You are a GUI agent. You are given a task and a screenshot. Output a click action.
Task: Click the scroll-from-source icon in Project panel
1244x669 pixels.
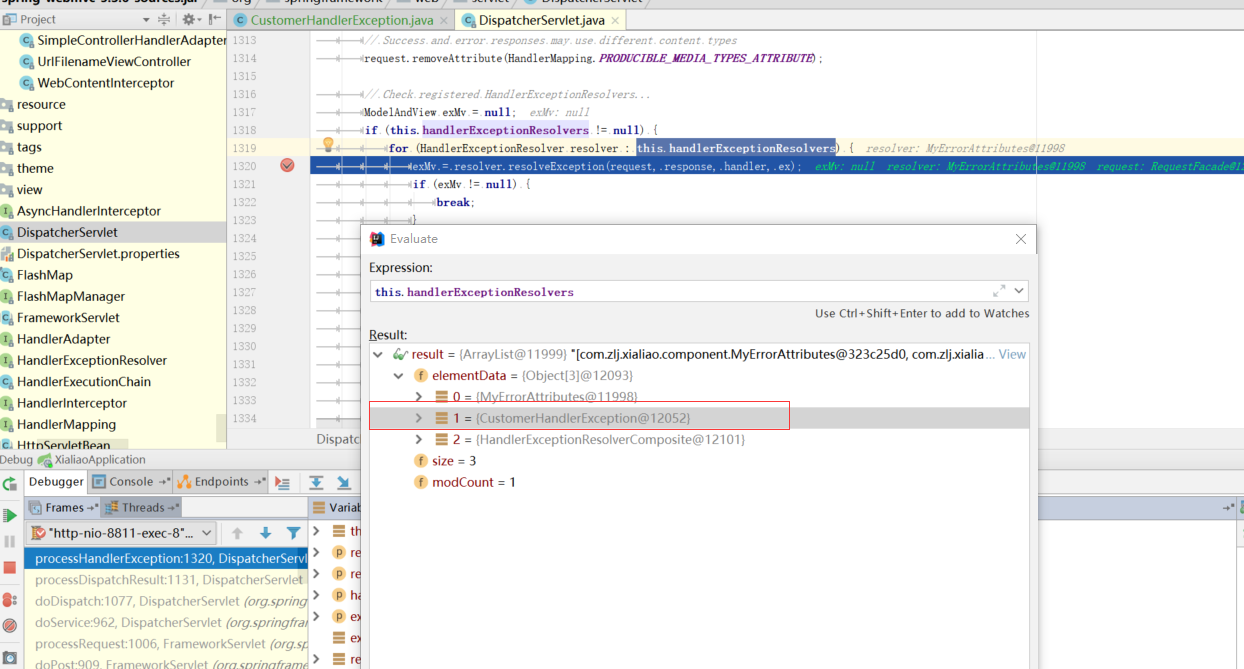point(162,19)
